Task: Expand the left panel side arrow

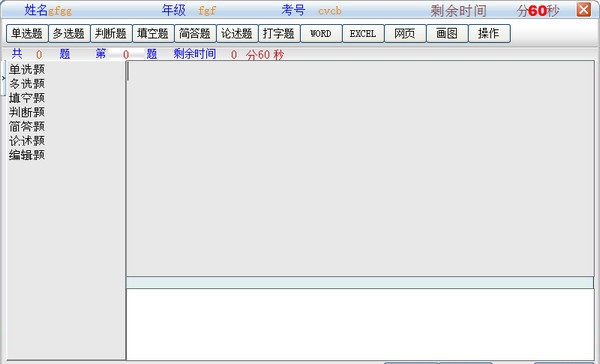Action: click(3, 78)
